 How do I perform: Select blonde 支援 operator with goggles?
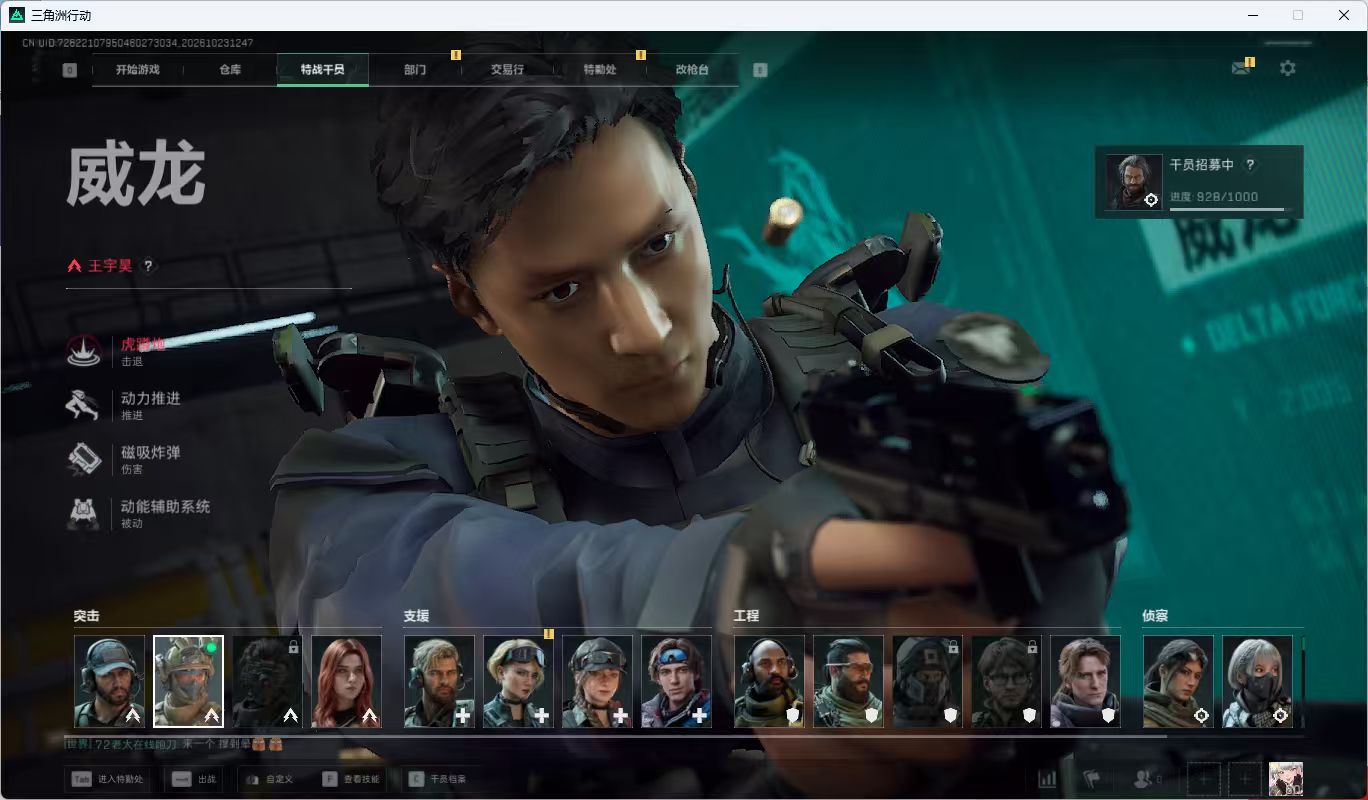click(x=518, y=681)
